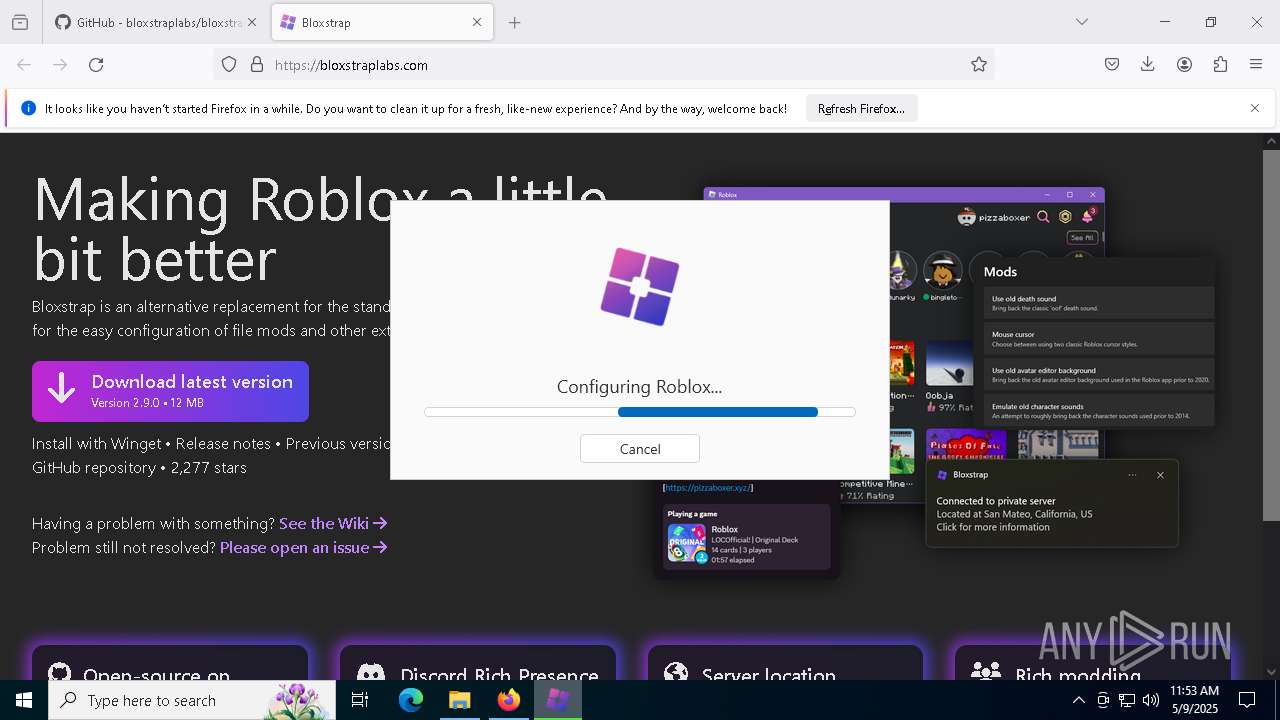Reload the current page
Image resolution: width=1280 pixels, height=720 pixels.
96,65
